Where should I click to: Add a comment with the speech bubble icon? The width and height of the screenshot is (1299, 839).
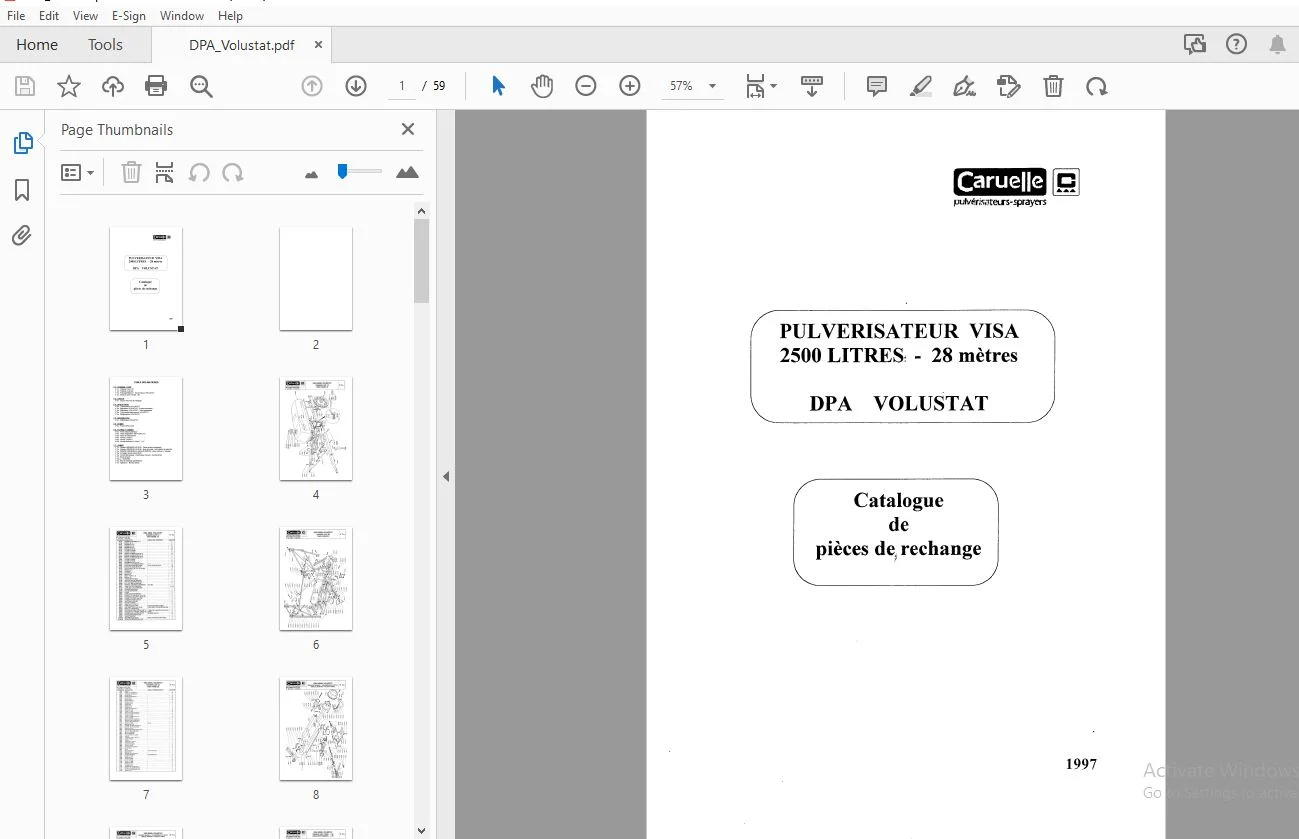click(x=877, y=86)
